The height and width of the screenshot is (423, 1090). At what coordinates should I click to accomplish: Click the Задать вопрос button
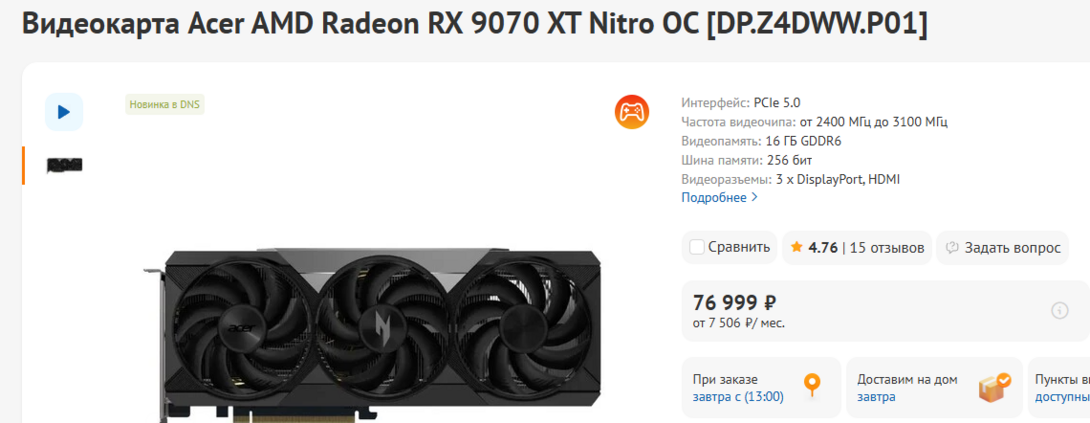1002,248
